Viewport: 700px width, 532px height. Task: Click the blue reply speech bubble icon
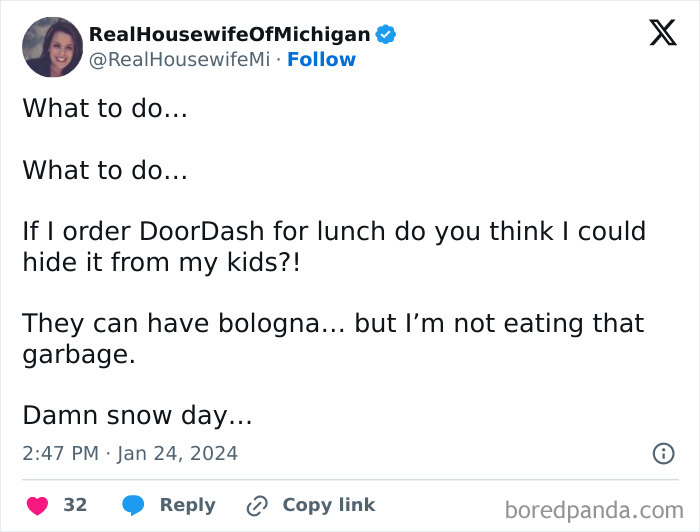(x=133, y=505)
